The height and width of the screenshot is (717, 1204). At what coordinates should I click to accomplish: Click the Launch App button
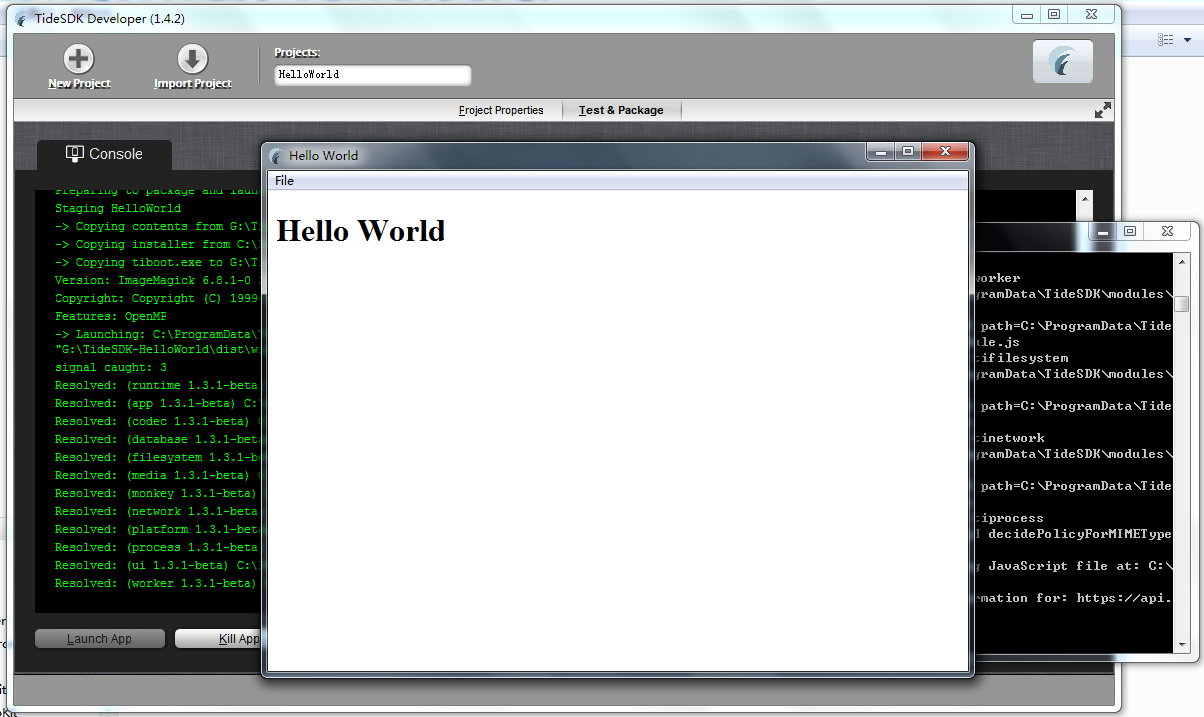100,638
